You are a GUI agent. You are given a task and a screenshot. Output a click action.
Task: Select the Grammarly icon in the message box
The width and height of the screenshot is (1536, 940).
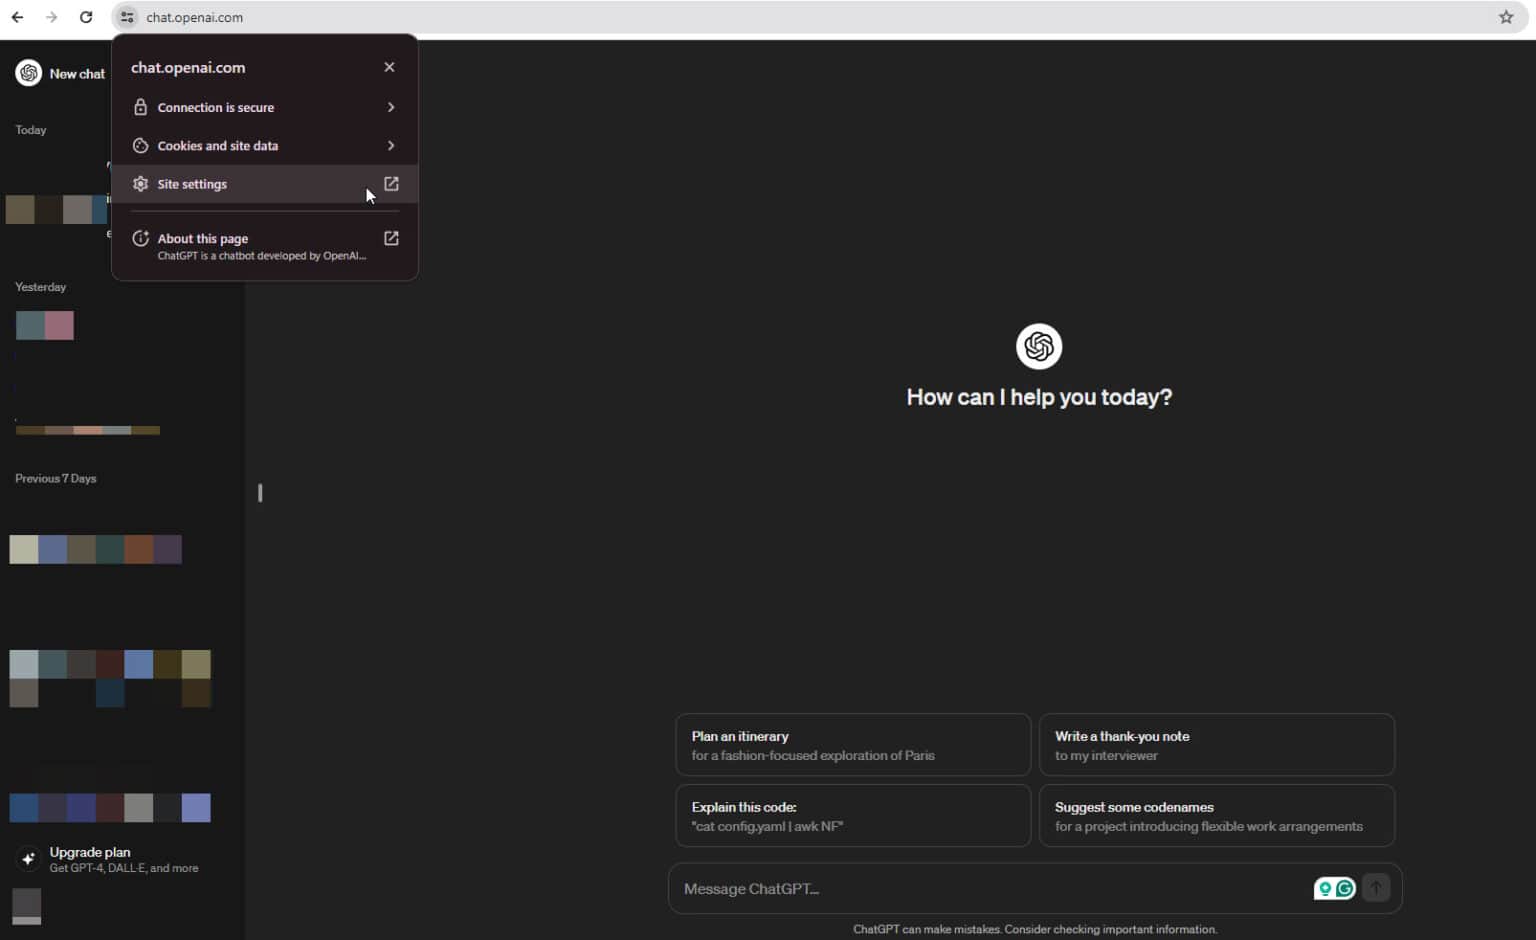click(1343, 887)
